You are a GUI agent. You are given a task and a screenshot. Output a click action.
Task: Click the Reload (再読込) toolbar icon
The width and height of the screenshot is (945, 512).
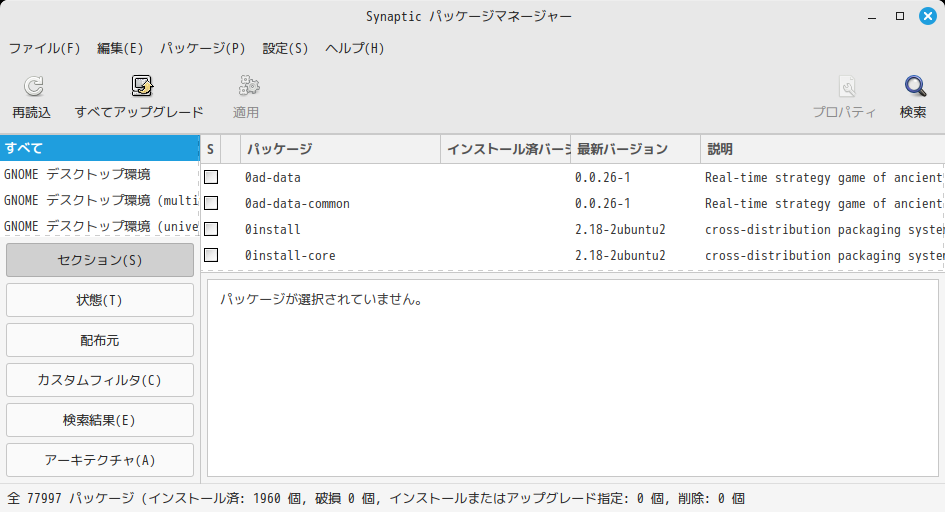pos(33,87)
